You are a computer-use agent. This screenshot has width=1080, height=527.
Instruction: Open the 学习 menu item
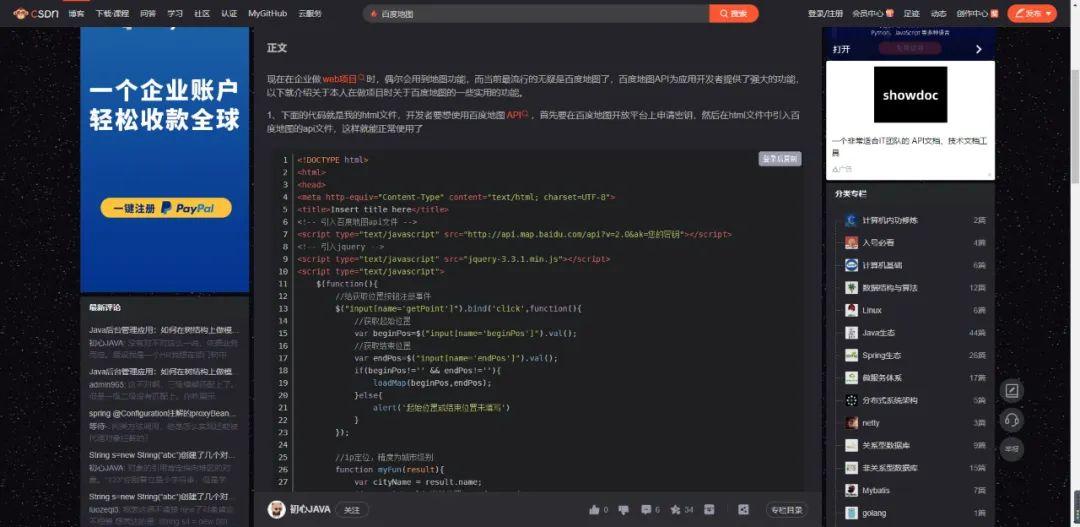click(175, 13)
